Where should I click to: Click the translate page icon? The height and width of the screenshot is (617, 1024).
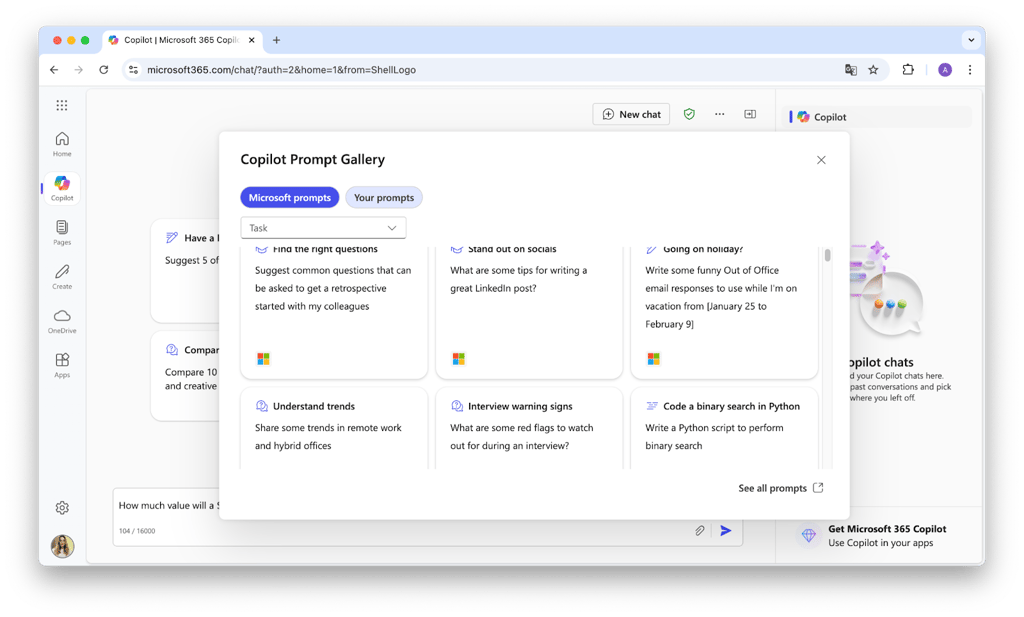(x=850, y=70)
